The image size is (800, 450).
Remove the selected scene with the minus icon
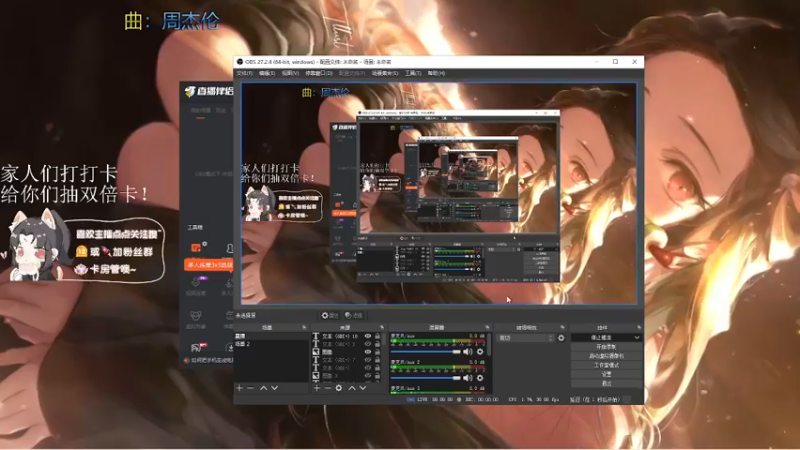(x=251, y=388)
